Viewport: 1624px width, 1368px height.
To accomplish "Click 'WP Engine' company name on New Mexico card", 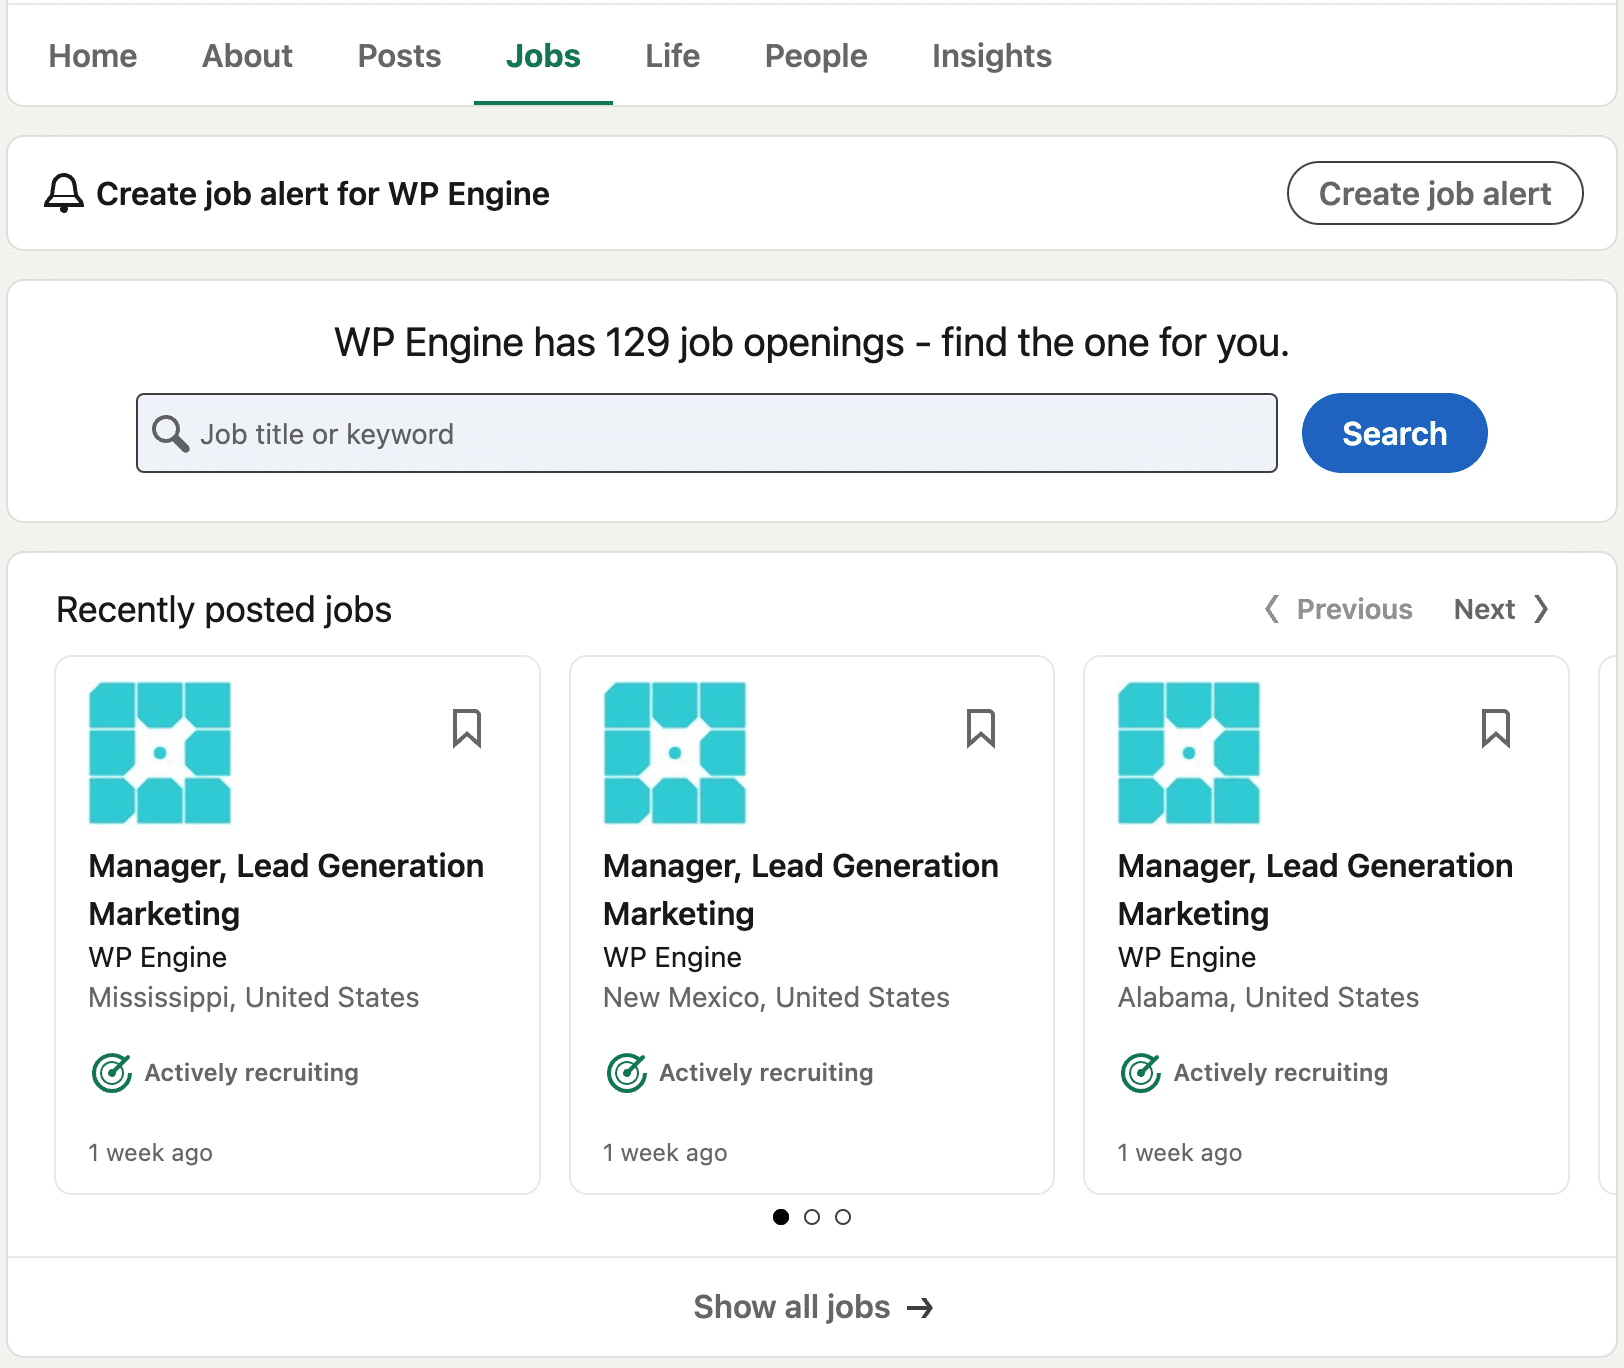I will coord(672,957).
